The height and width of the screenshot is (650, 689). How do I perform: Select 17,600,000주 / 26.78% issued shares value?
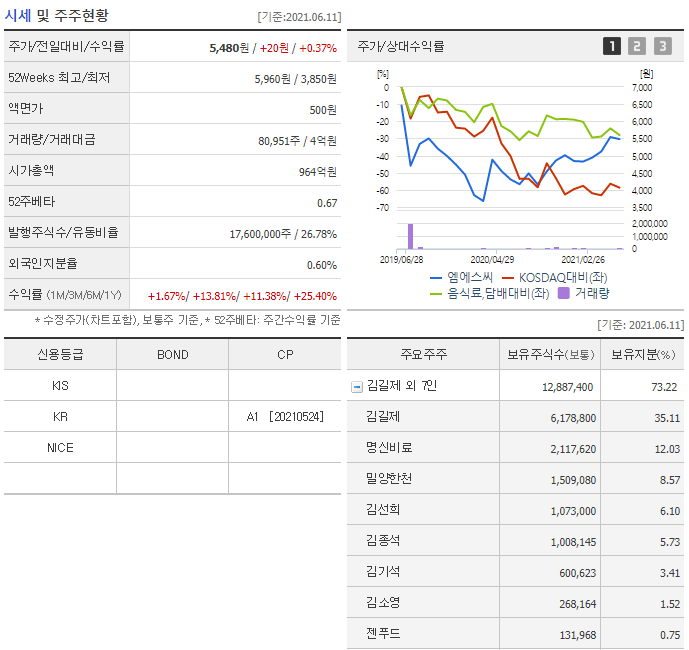click(283, 234)
